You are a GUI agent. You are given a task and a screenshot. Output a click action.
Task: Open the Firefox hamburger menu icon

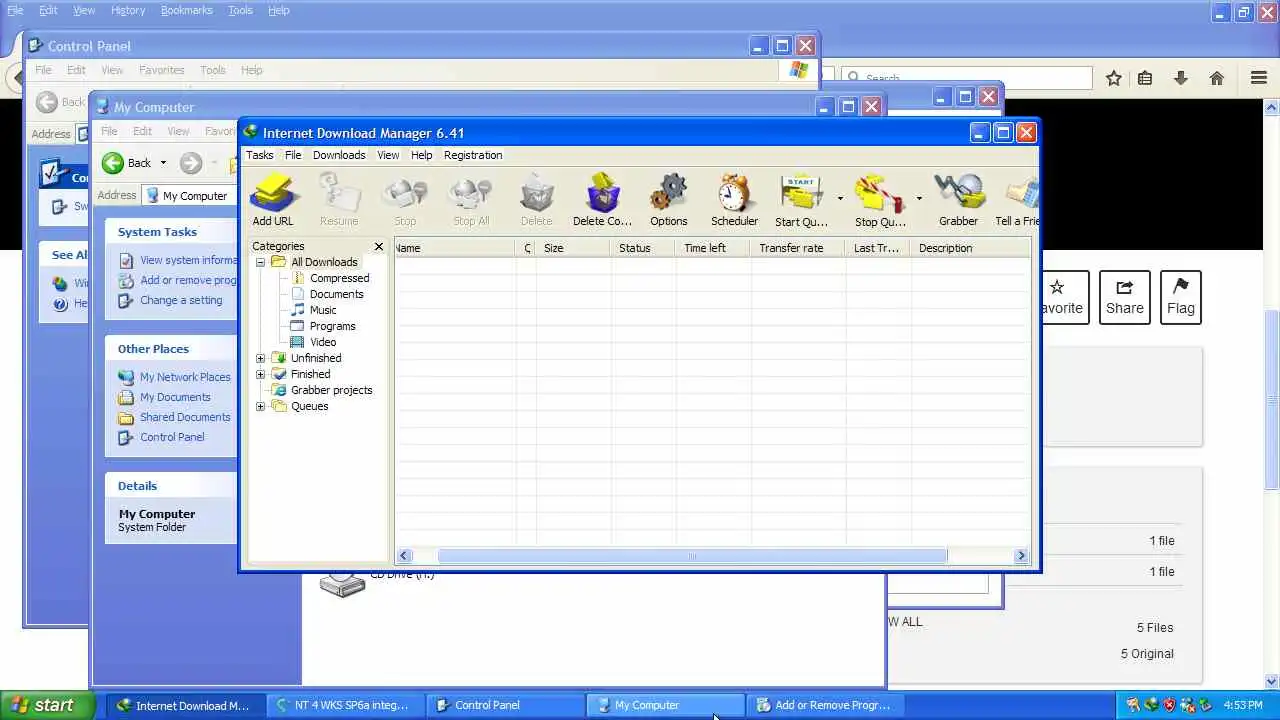[1259, 78]
